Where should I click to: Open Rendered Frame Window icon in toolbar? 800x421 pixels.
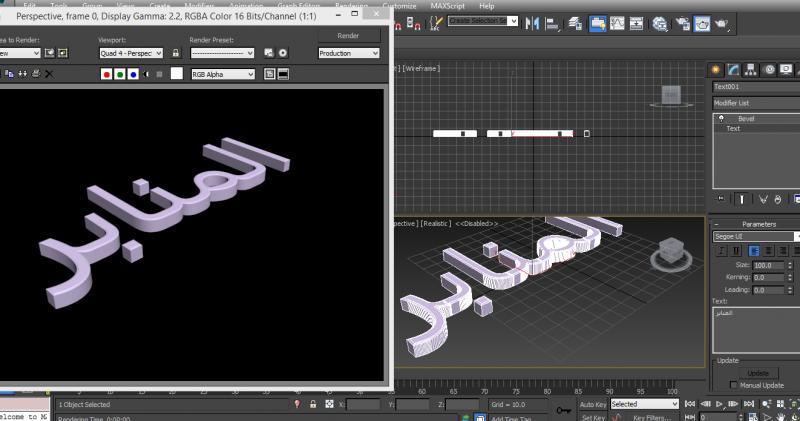coord(702,23)
